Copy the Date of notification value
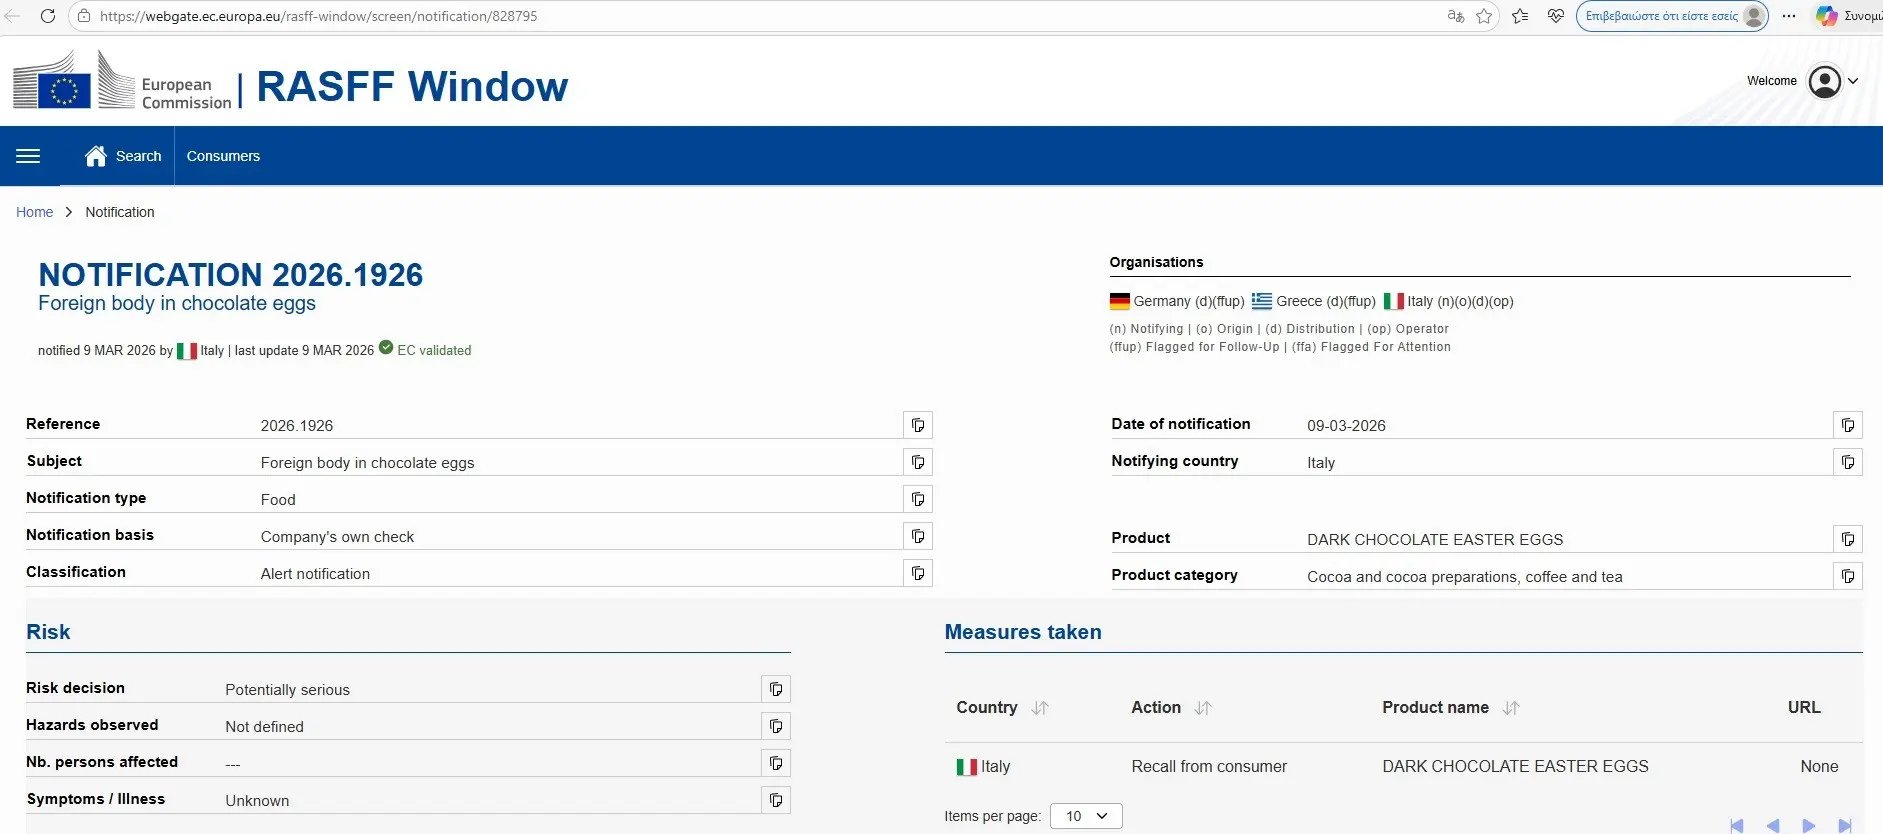This screenshot has height=834, width=1883. (1847, 425)
